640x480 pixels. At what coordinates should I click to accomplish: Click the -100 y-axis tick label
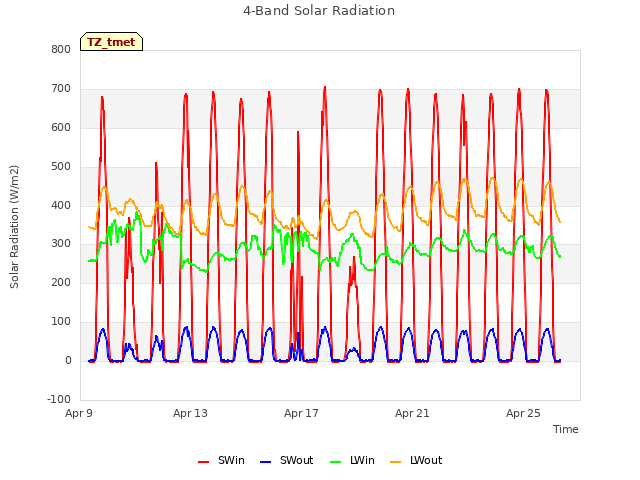tap(59, 399)
